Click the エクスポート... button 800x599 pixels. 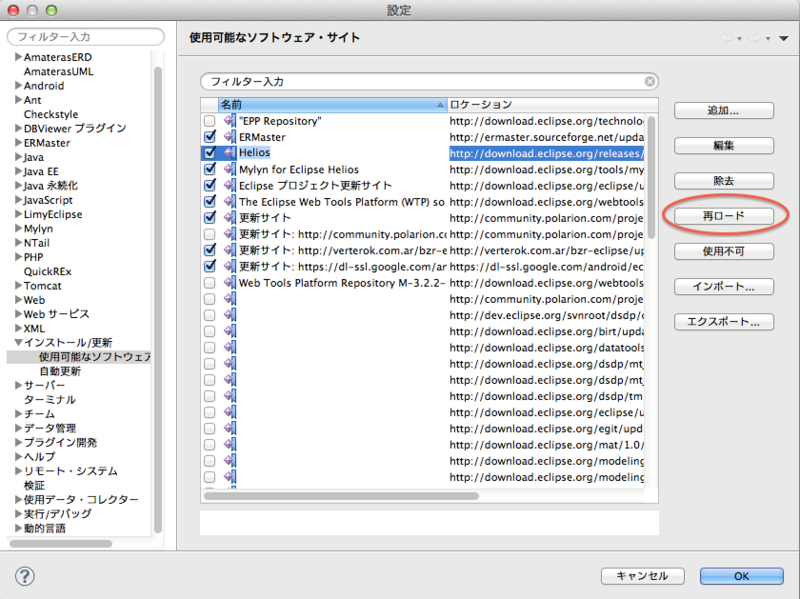tap(723, 322)
